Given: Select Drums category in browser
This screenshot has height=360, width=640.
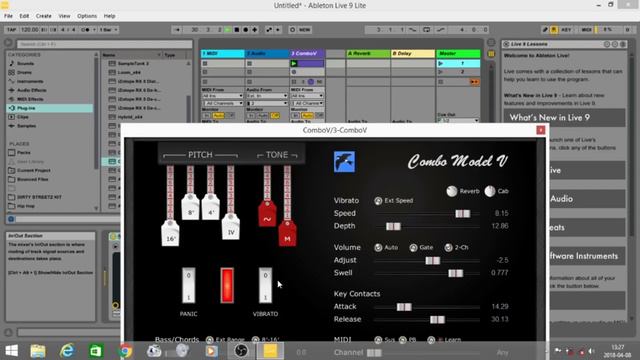Looking at the screenshot, I should (x=24, y=72).
